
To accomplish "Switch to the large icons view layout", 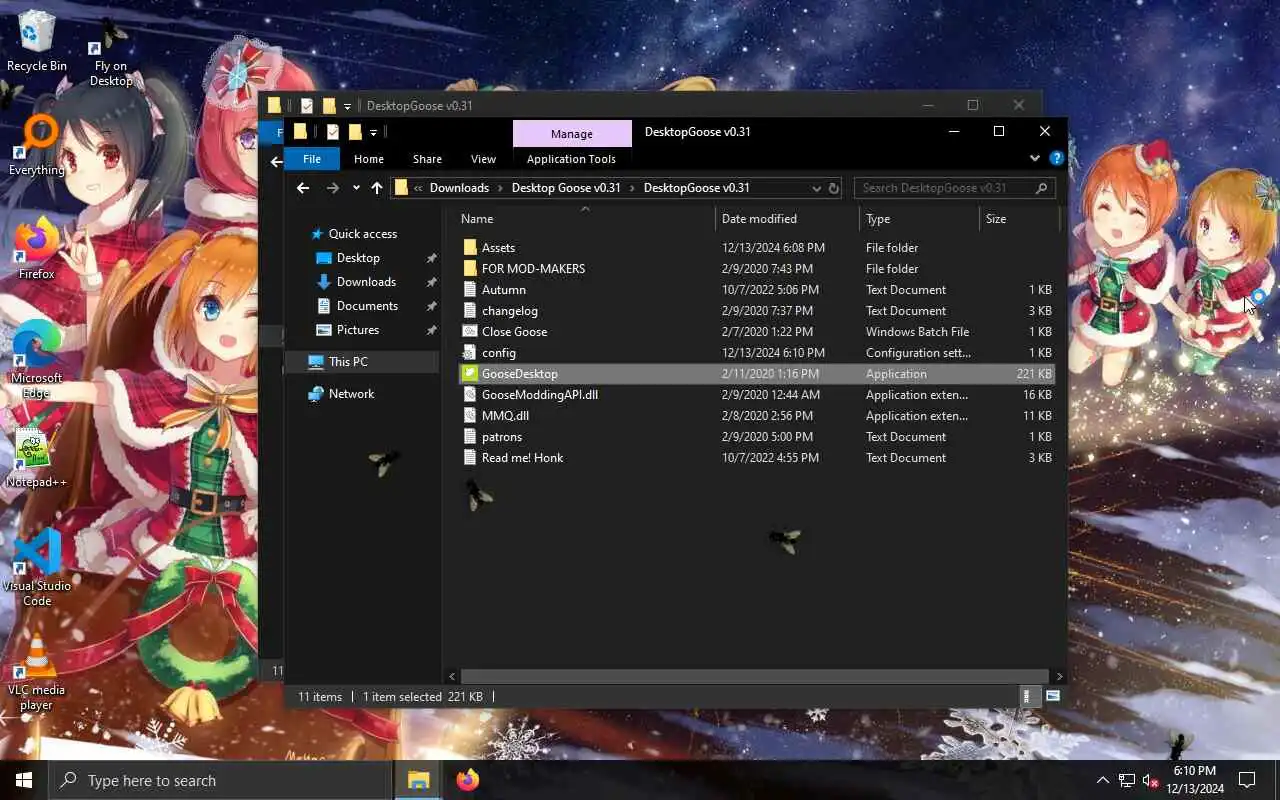I will click(1053, 696).
